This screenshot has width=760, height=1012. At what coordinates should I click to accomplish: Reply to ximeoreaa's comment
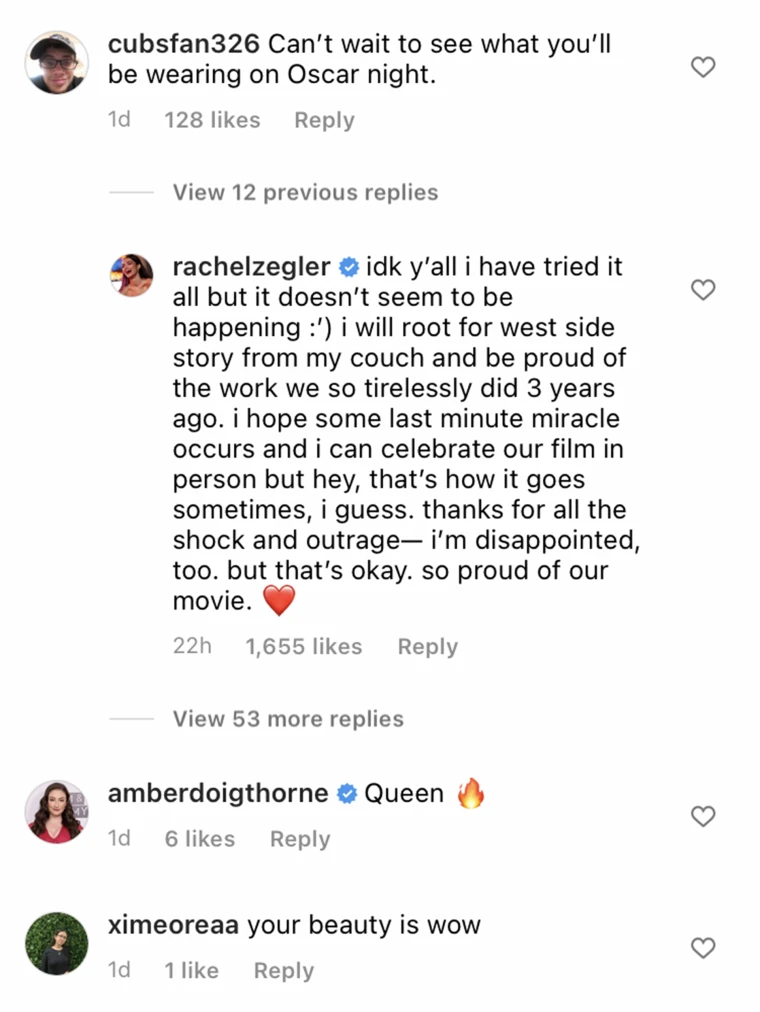coord(283,970)
